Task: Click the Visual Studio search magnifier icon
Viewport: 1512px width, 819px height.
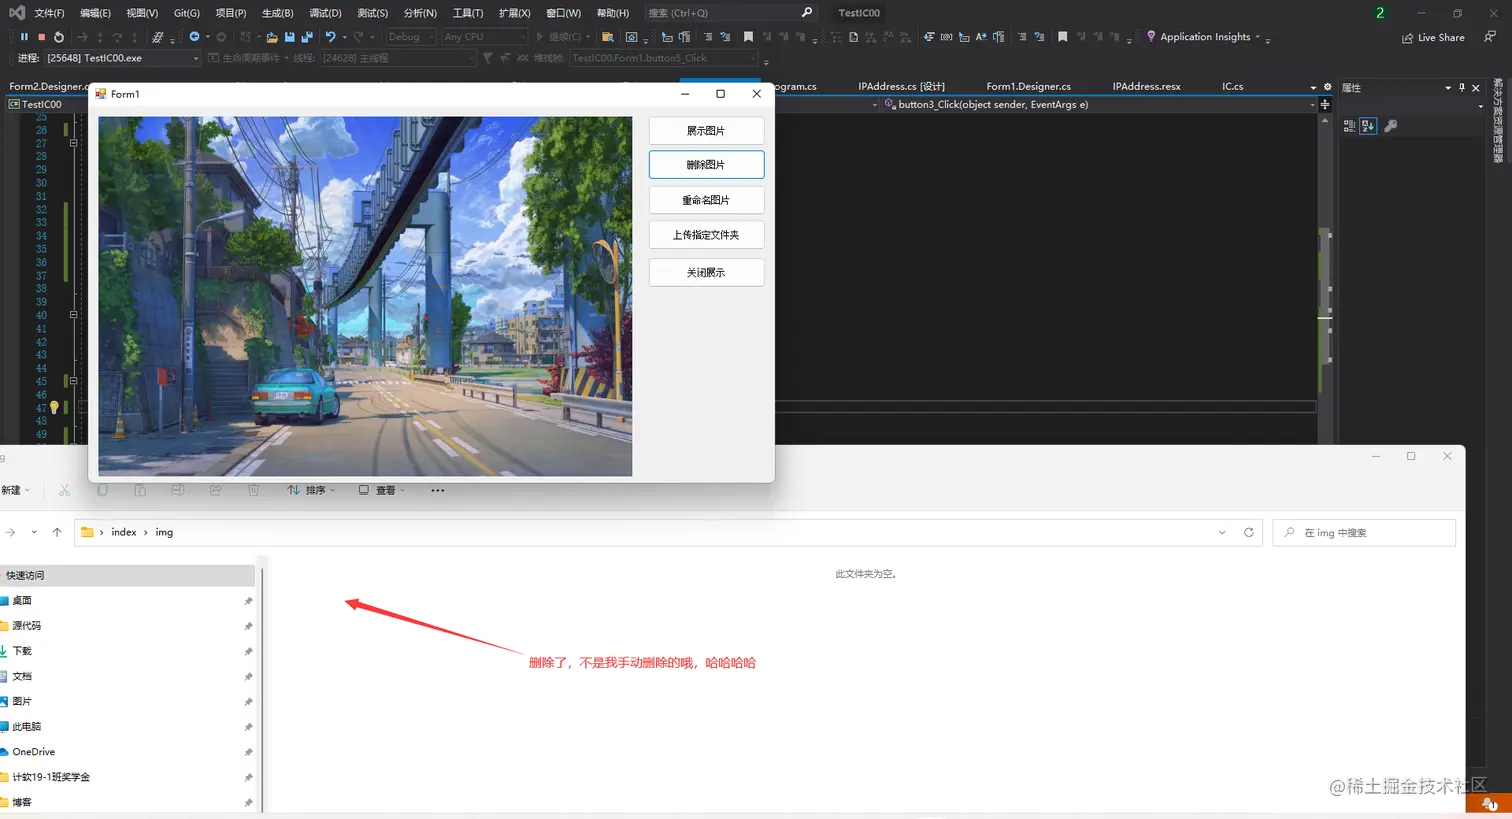Action: [x=808, y=12]
